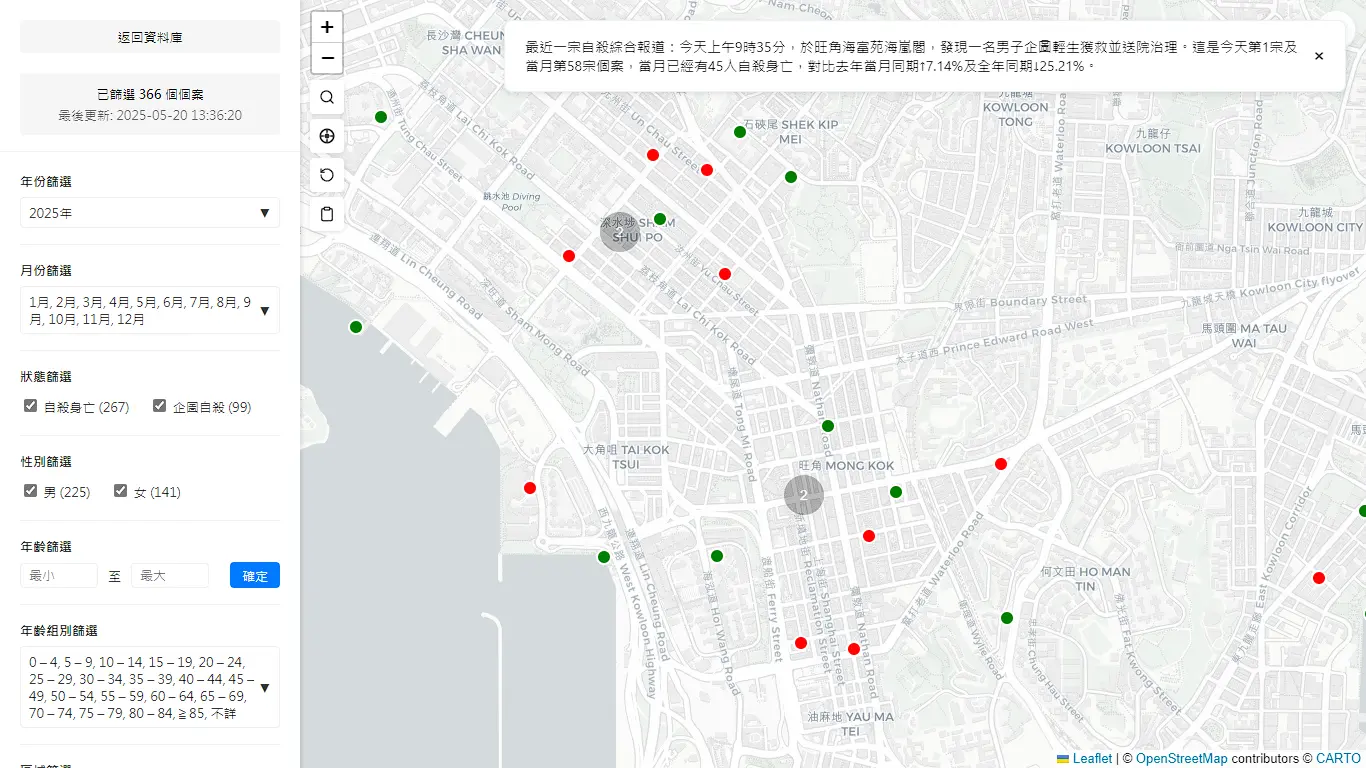Image resolution: width=1366 pixels, height=768 pixels.
Task: Click the 最近一宗自殺綜合報道 notification text
Action: pyautogui.click(x=911, y=56)
